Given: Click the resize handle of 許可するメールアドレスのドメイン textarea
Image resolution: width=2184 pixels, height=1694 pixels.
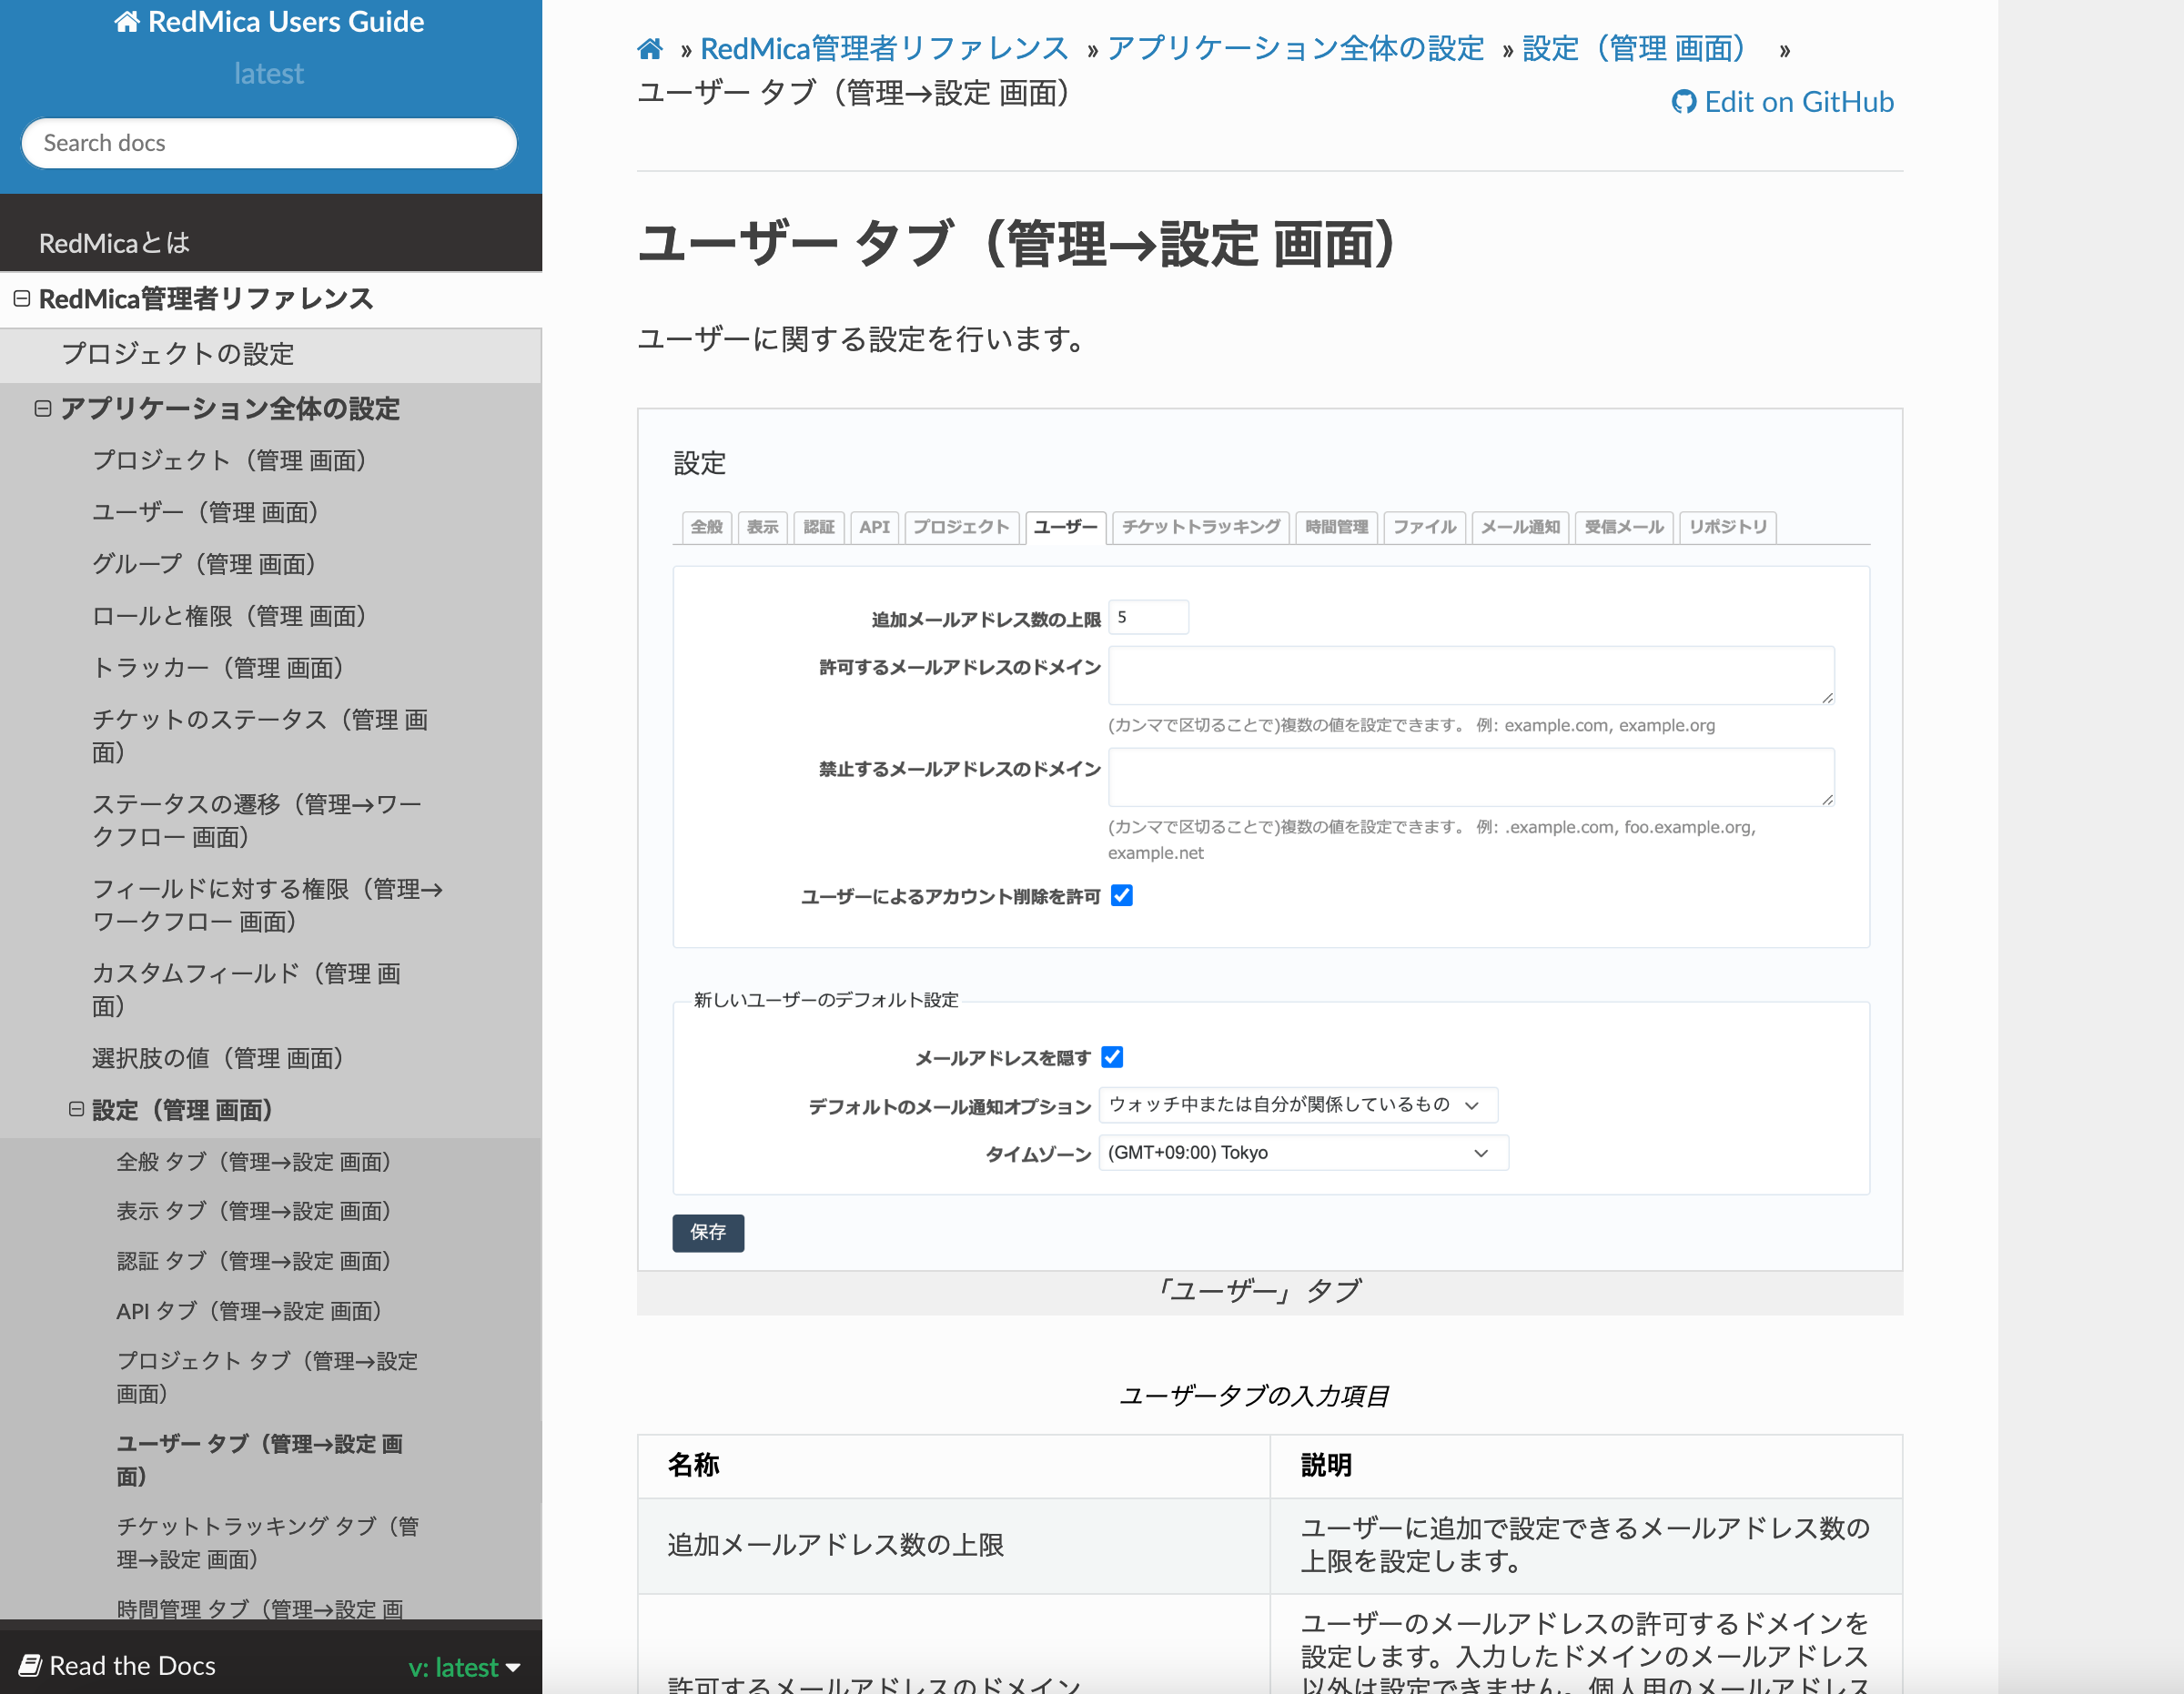Looking at the screenshot, I should [x=1827, y=697].
